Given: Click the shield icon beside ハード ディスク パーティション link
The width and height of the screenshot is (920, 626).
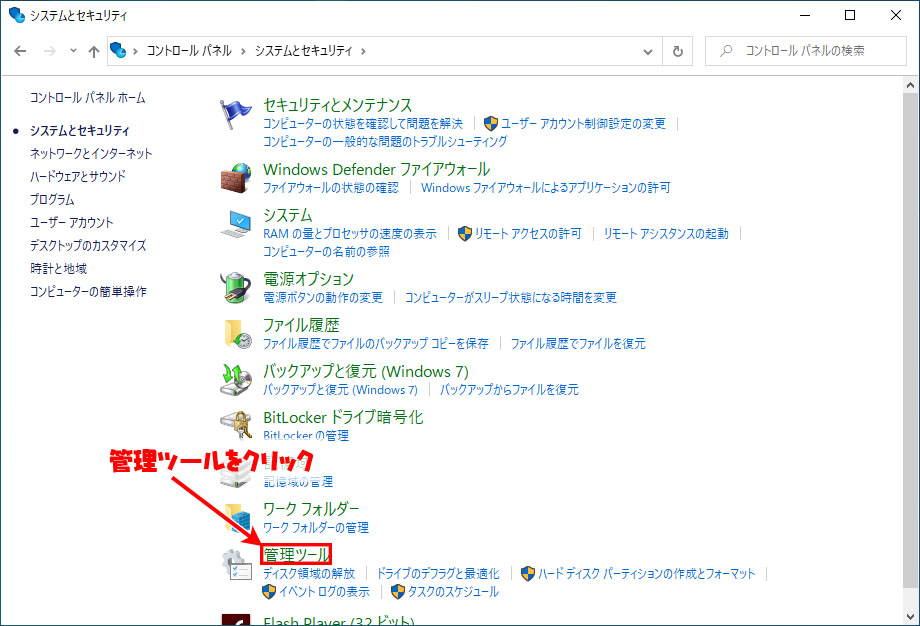Looking at the screenshot, I should (528, 573).
